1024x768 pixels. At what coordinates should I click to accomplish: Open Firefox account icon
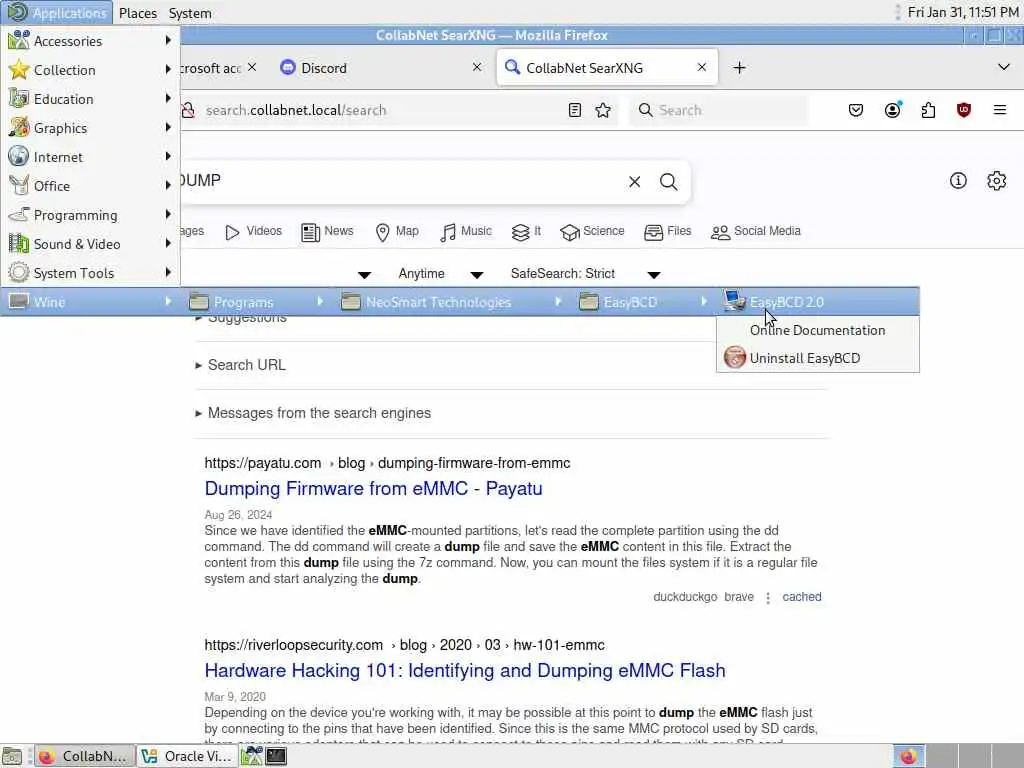(x=893, y=110)
